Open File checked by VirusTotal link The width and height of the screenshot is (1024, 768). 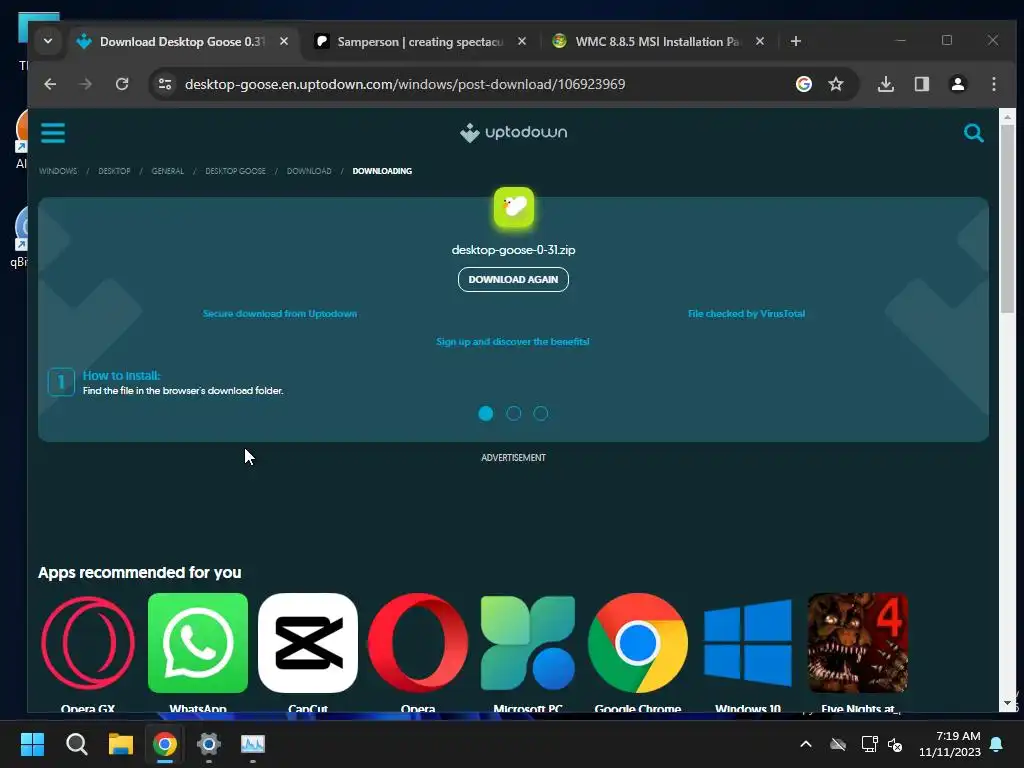click(x=746, y=313)
